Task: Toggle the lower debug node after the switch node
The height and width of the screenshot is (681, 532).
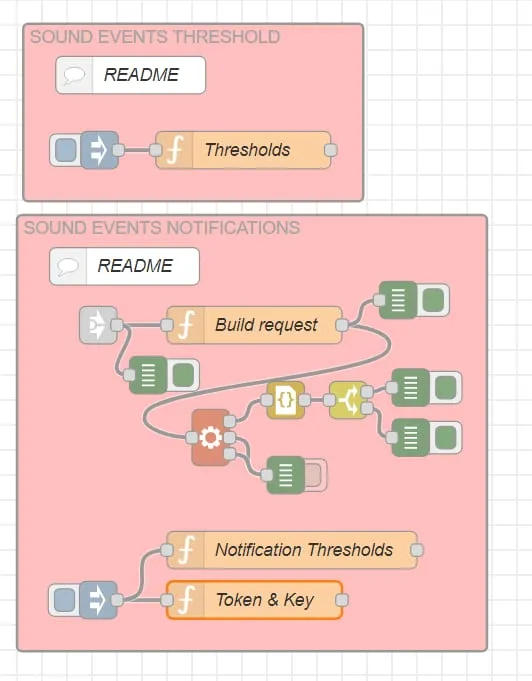Action: click(446, 437)
